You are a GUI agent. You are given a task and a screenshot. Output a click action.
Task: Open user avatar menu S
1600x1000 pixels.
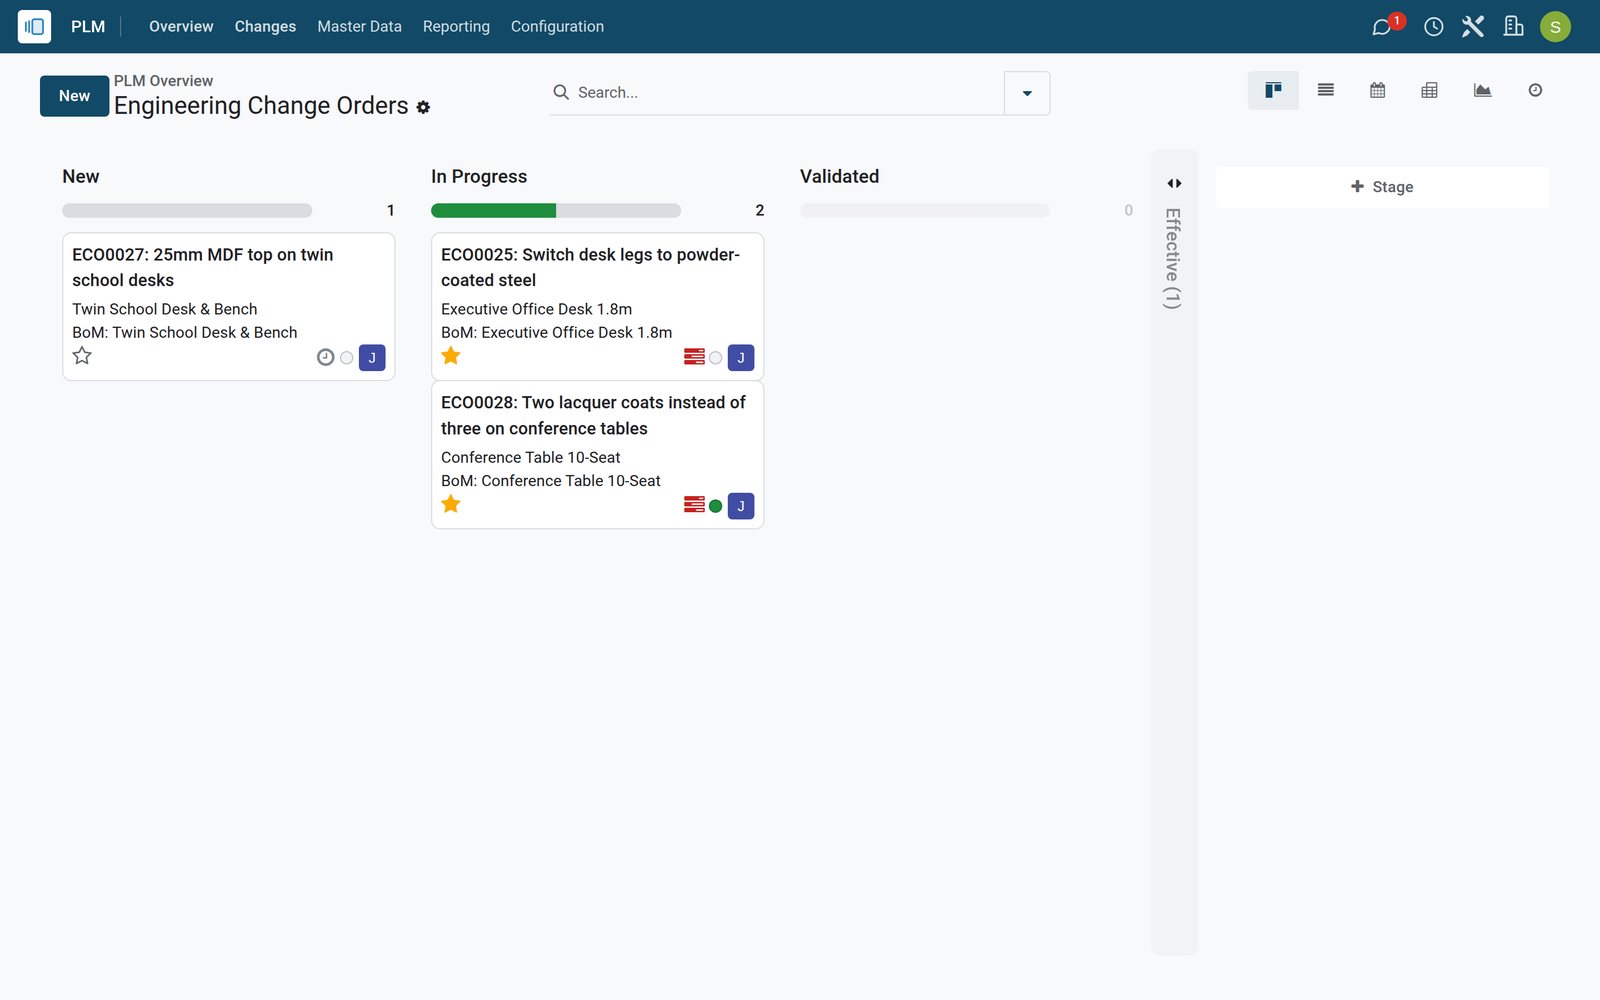1555,27
